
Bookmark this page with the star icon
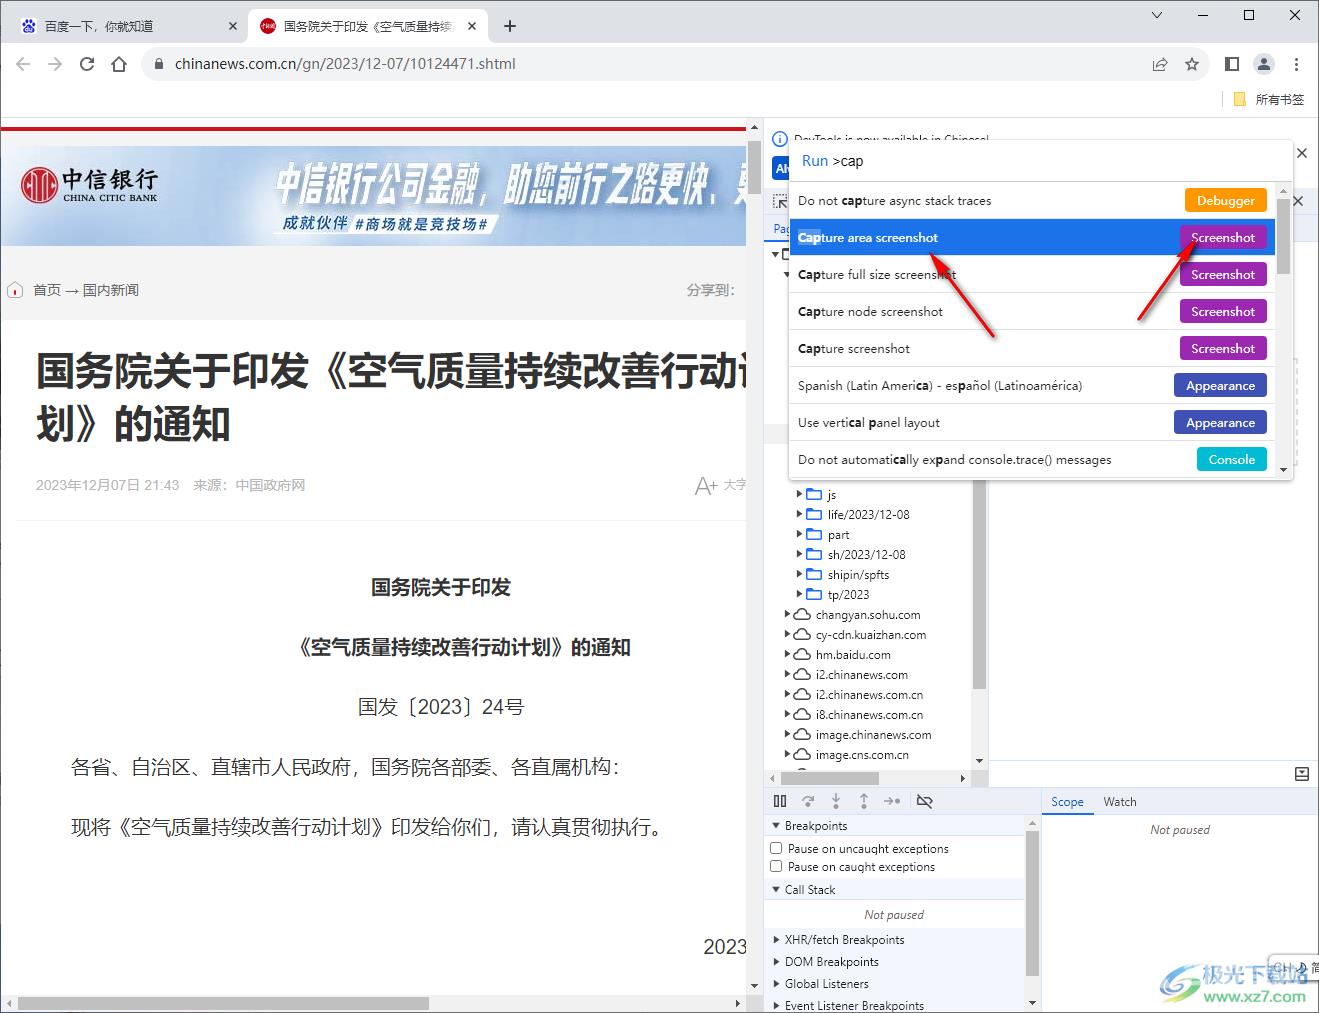click(x=1192, y=64)
